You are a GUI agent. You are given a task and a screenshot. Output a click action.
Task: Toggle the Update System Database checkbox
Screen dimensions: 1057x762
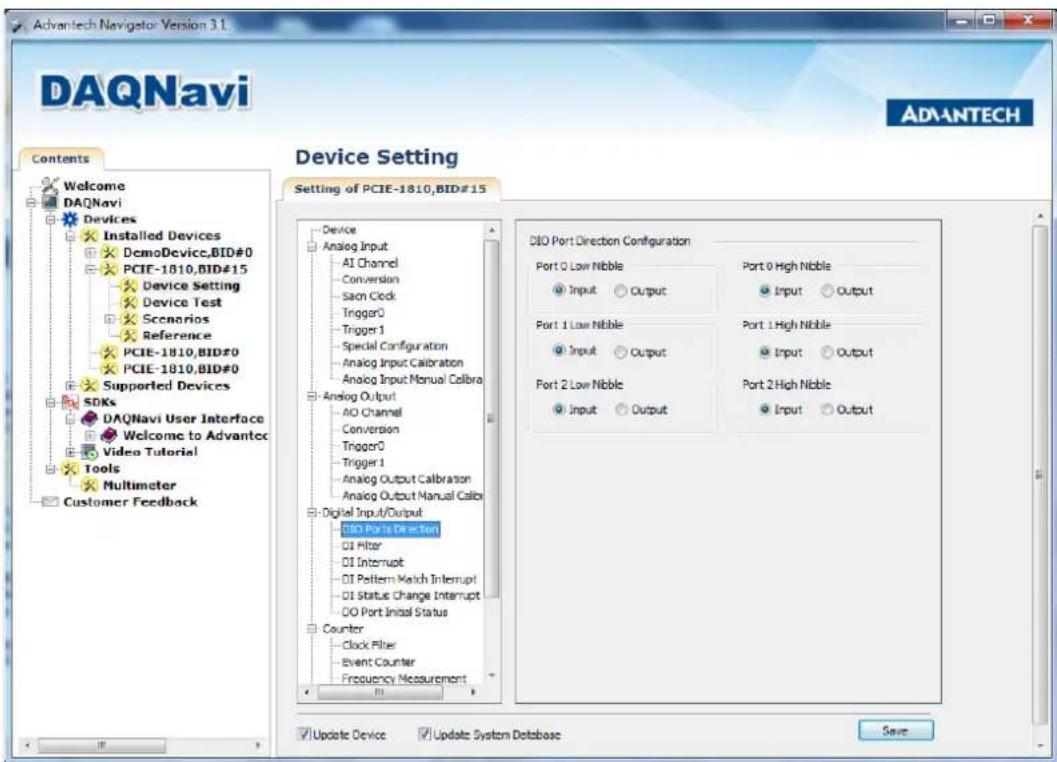(x=425, y=734)
